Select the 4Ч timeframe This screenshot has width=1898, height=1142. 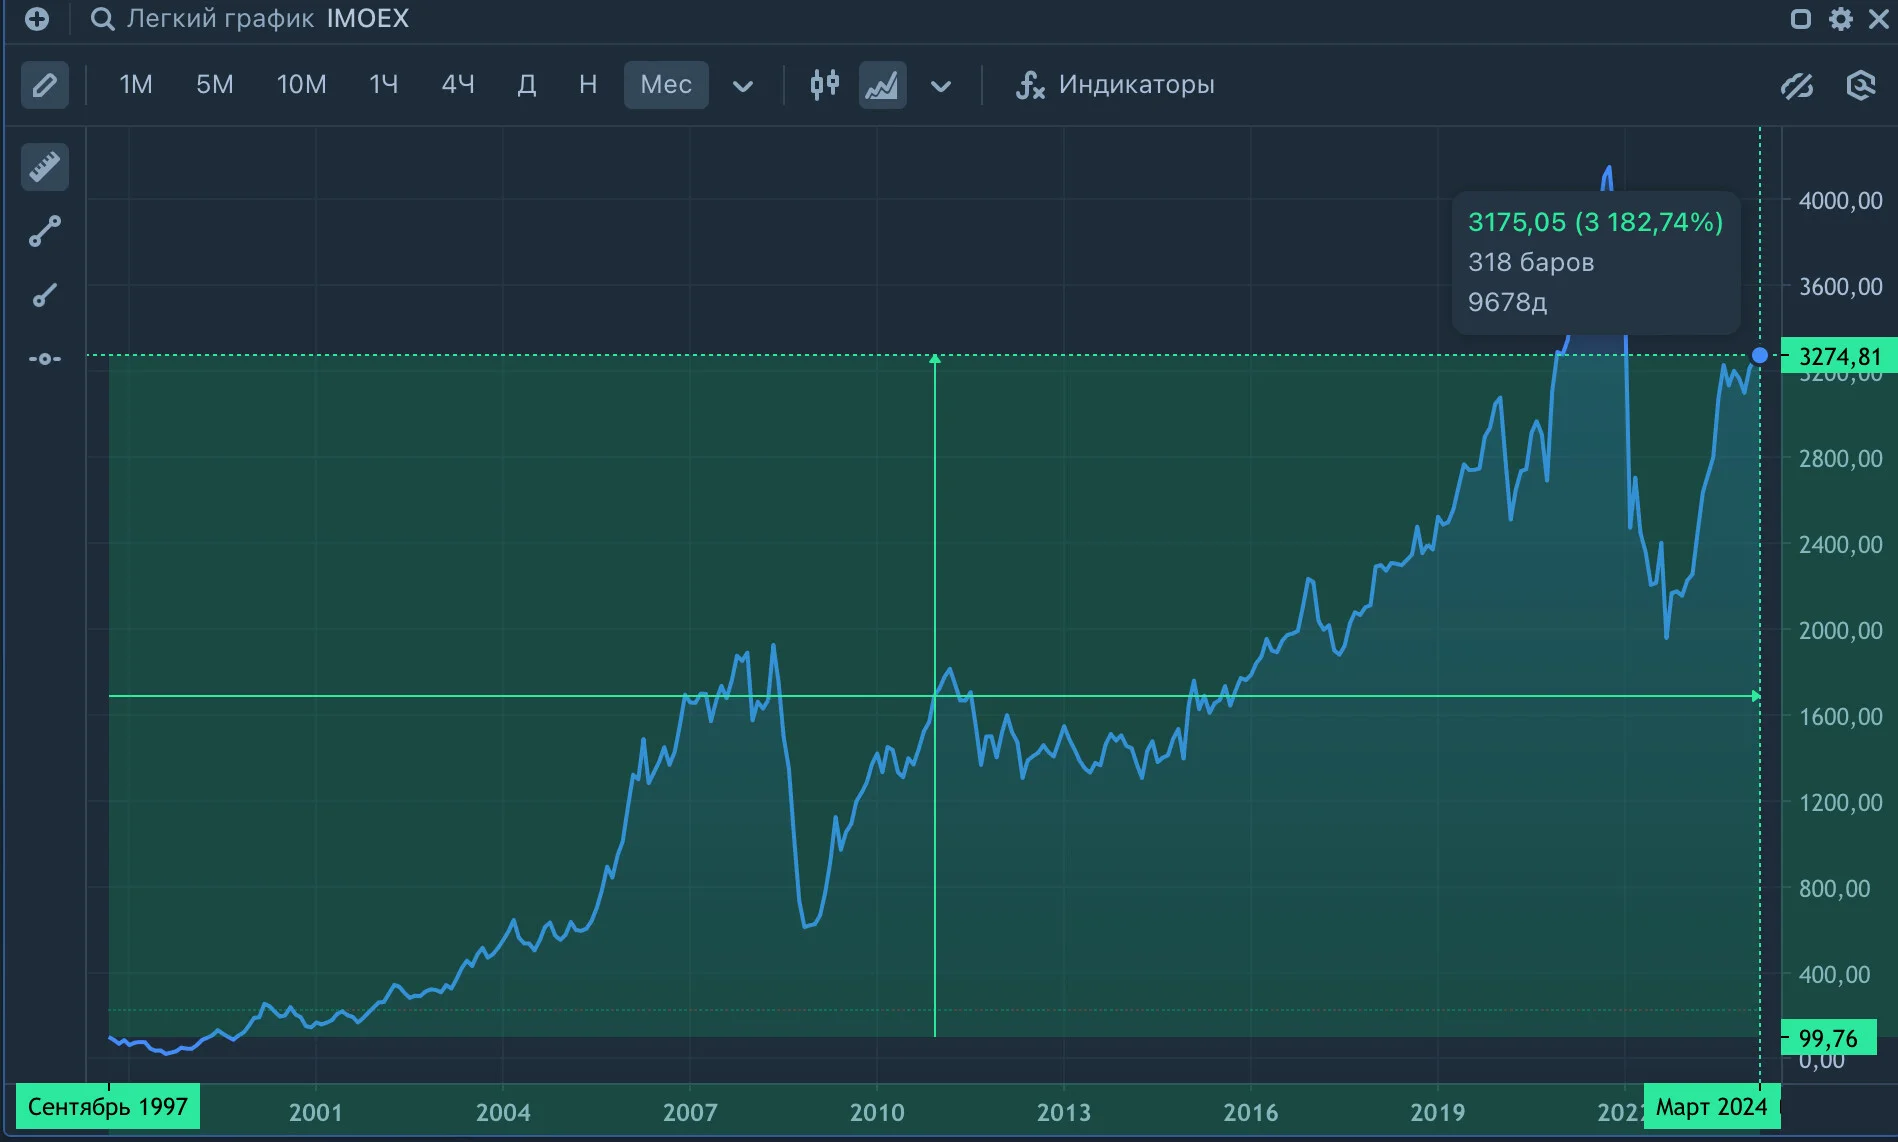pyautogui.click(x=458, y=85)
